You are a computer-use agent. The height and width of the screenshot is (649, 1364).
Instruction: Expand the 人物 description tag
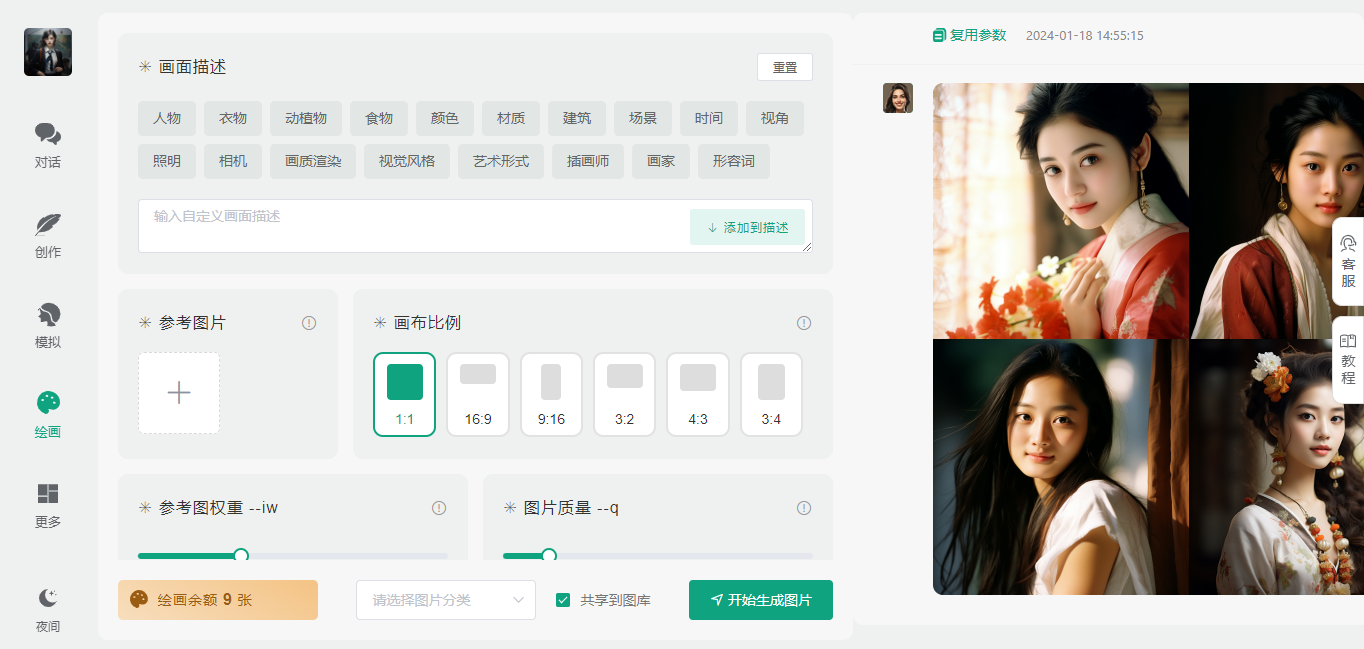[167, 118]
